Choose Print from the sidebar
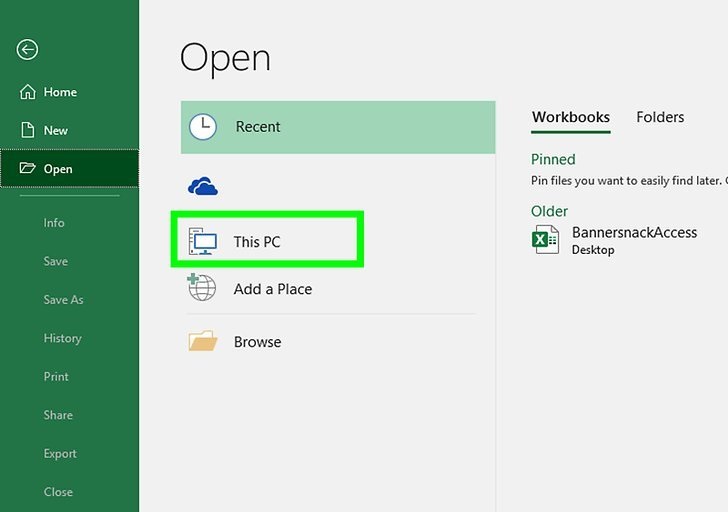The width and height of the screenshot is (728, 512). (x=56, y=377)
